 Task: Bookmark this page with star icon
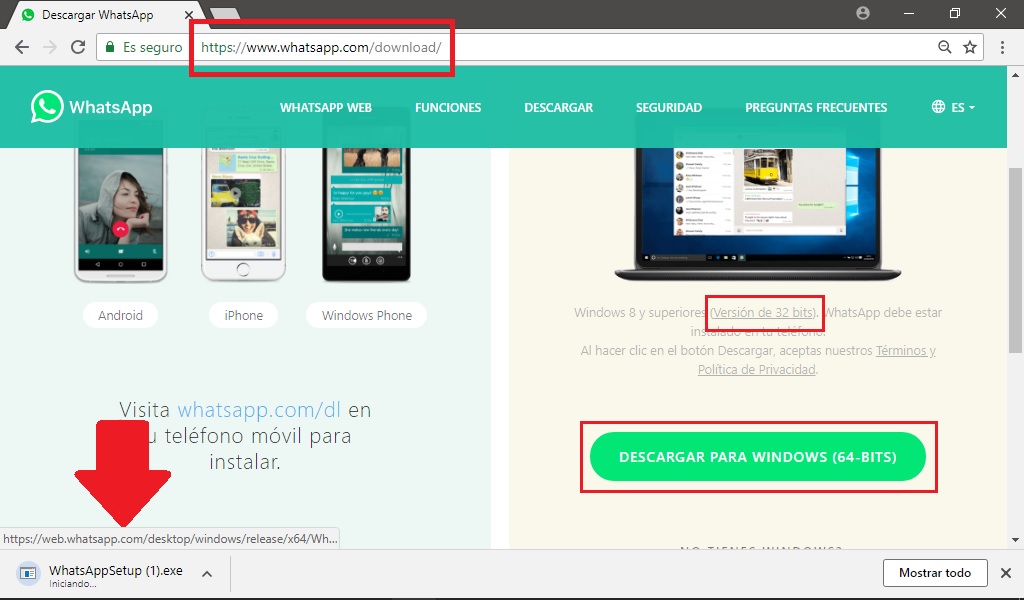(970, 47)
